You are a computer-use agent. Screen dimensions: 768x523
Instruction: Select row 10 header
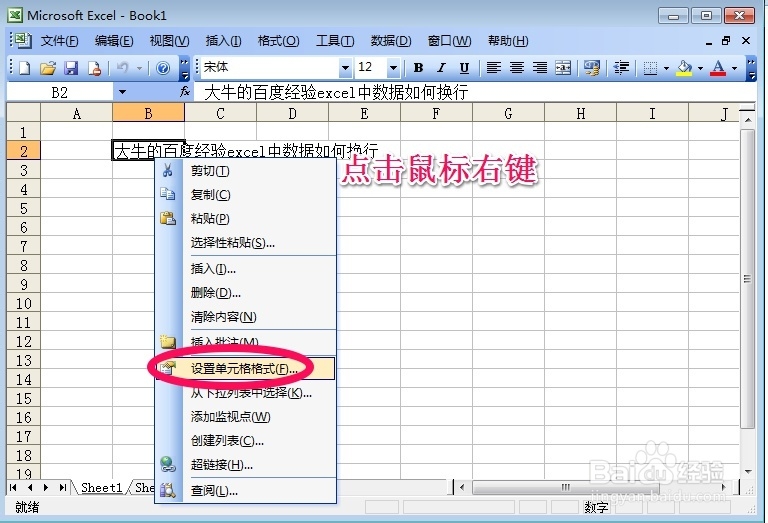pos(24,304)
